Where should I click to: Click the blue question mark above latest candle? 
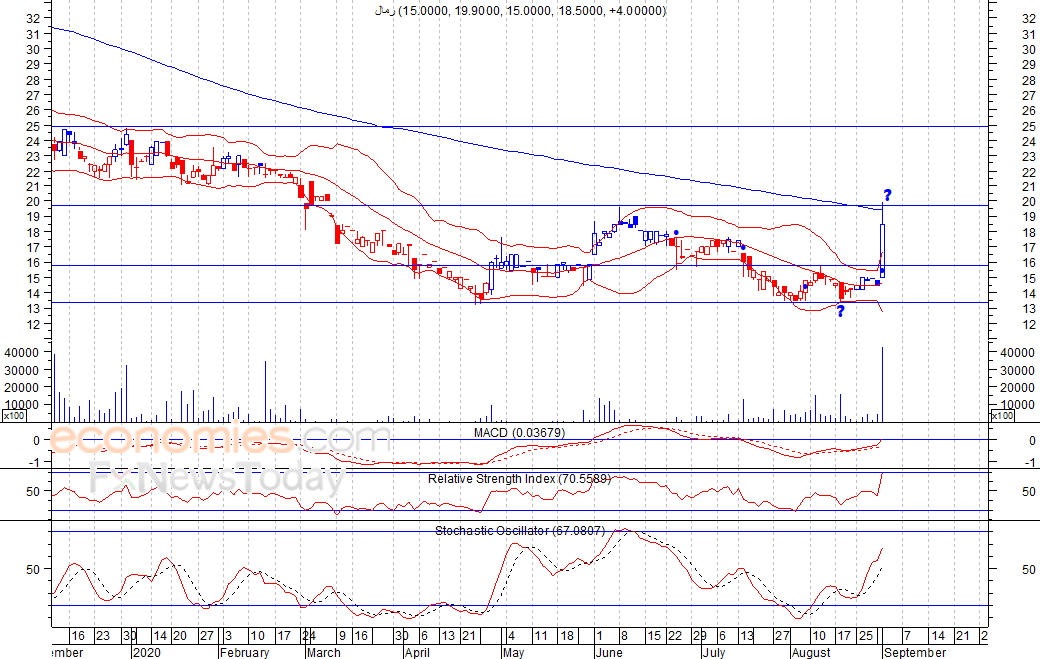[886, 195]
